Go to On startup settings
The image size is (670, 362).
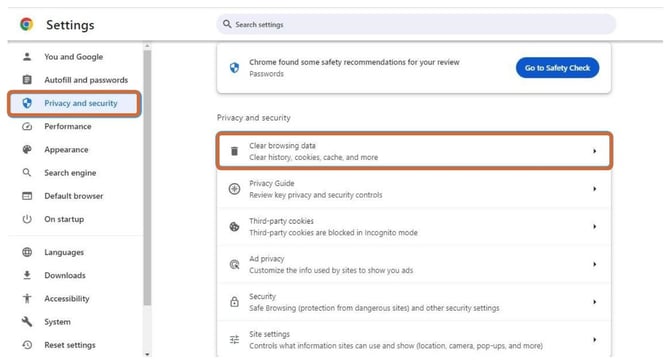click(x=64, y=219)
